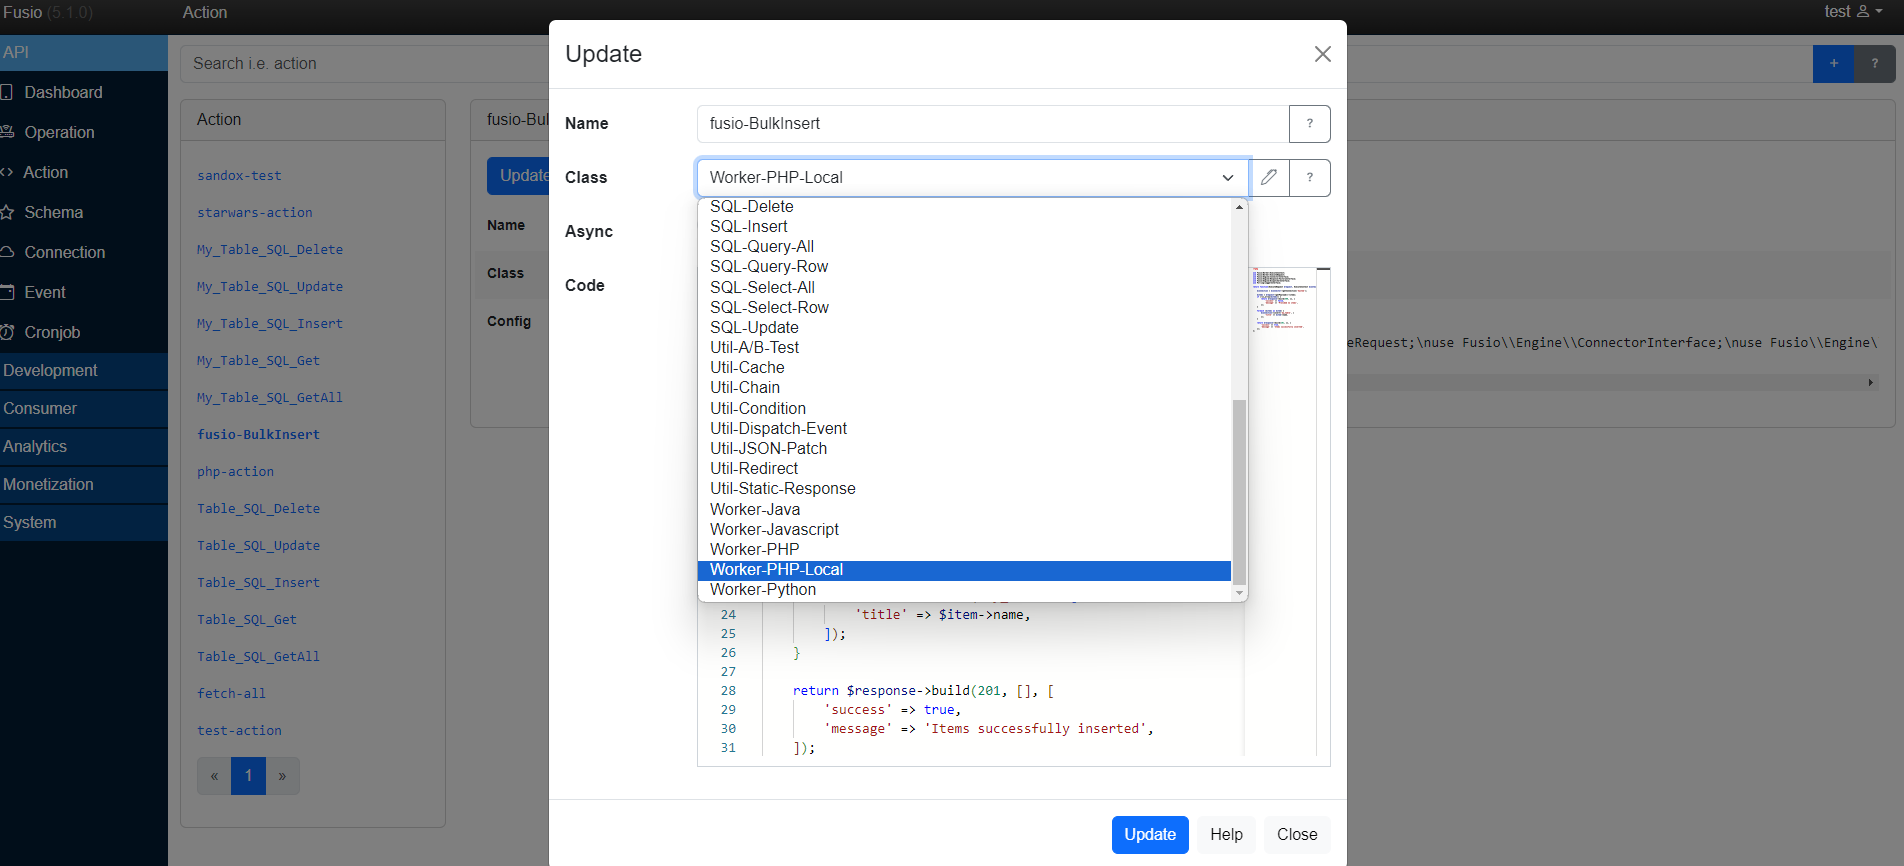Click the pencil edit icon beside Class
The image size is (1904, 866).
point(1269,177)
